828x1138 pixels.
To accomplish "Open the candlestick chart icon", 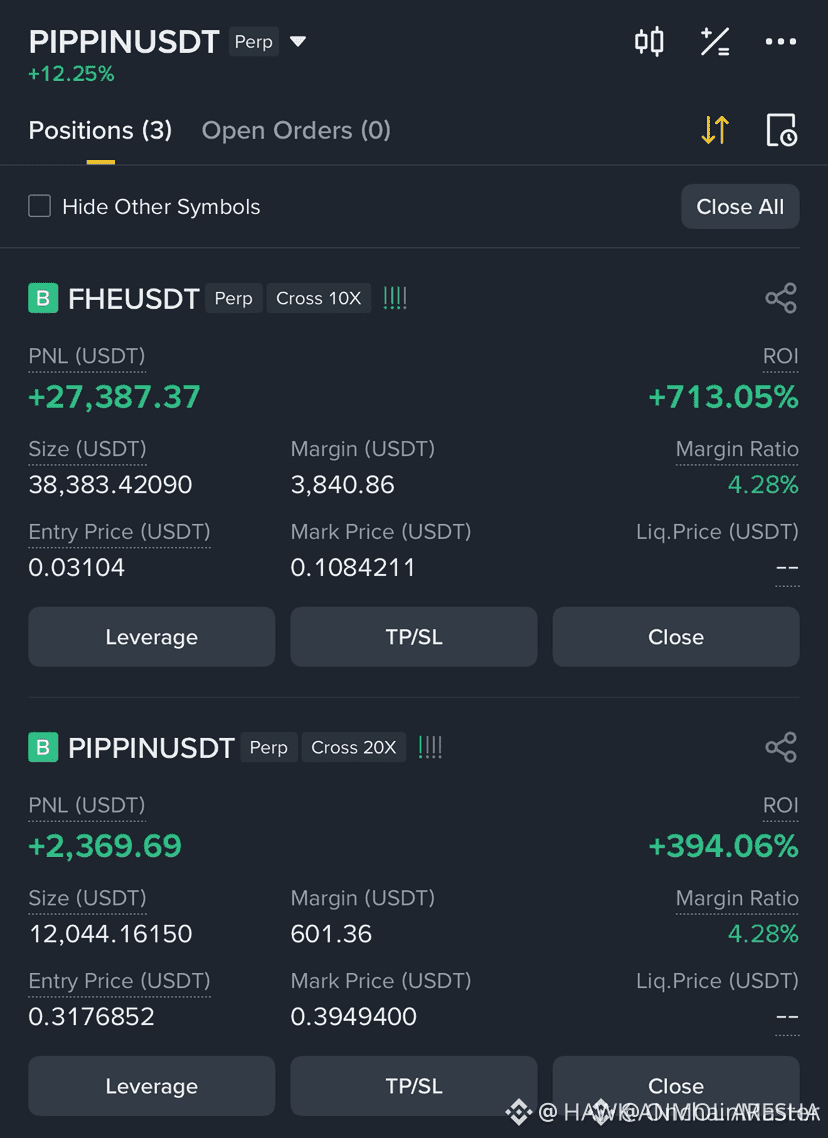I will [x=649, y=41].
